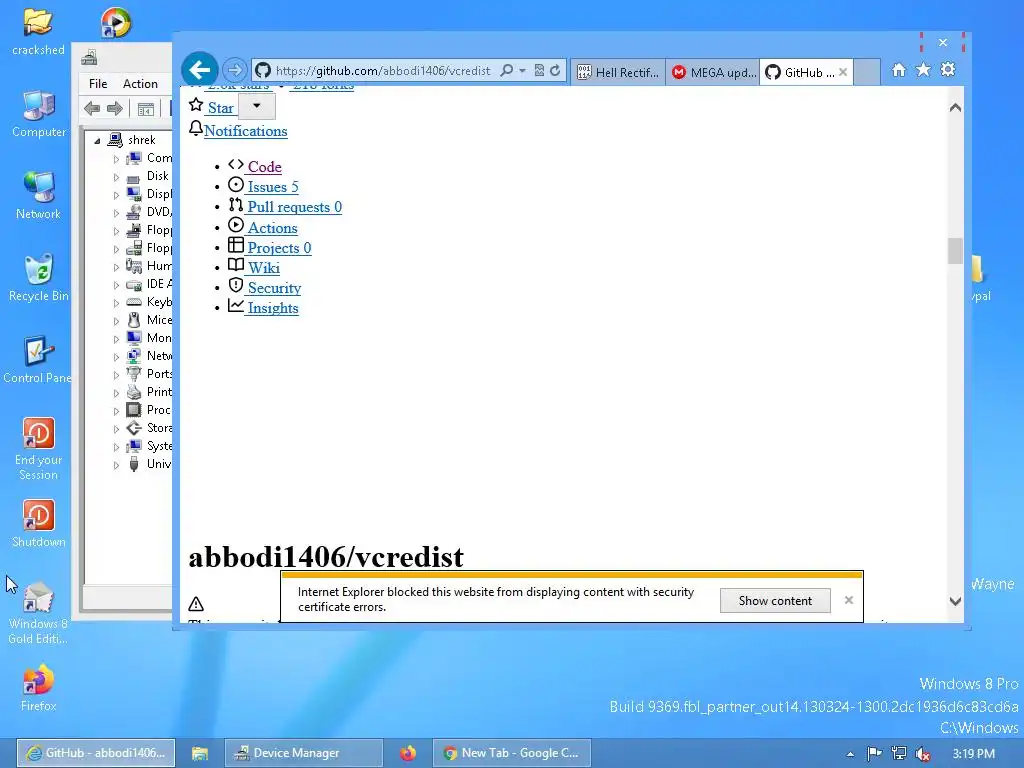Select the Firefox desktop icon

point(39,688)
